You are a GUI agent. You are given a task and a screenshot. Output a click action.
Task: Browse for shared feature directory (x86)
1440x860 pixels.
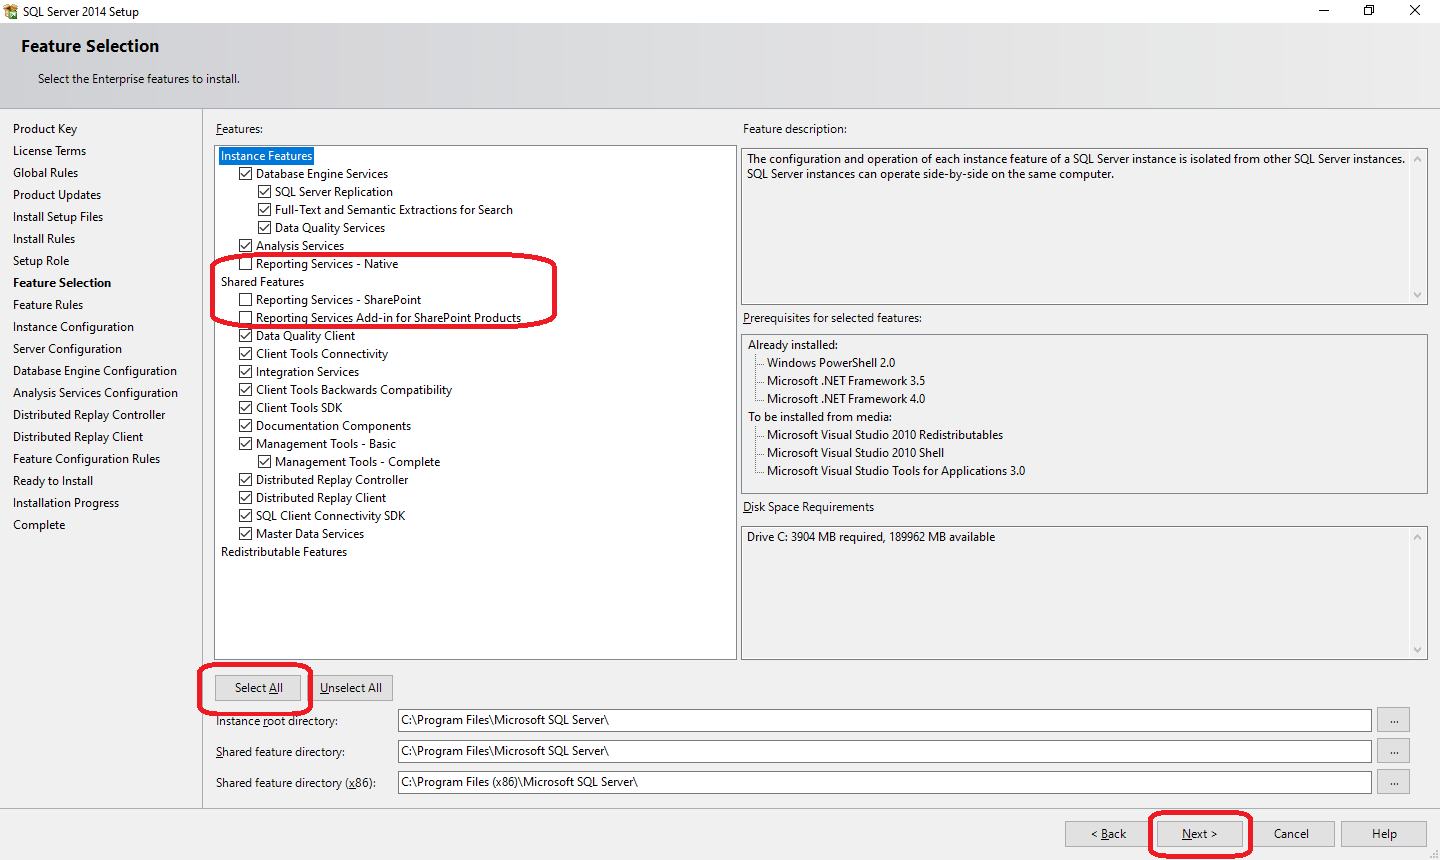pyautogui.click(x=1393, y=782)
